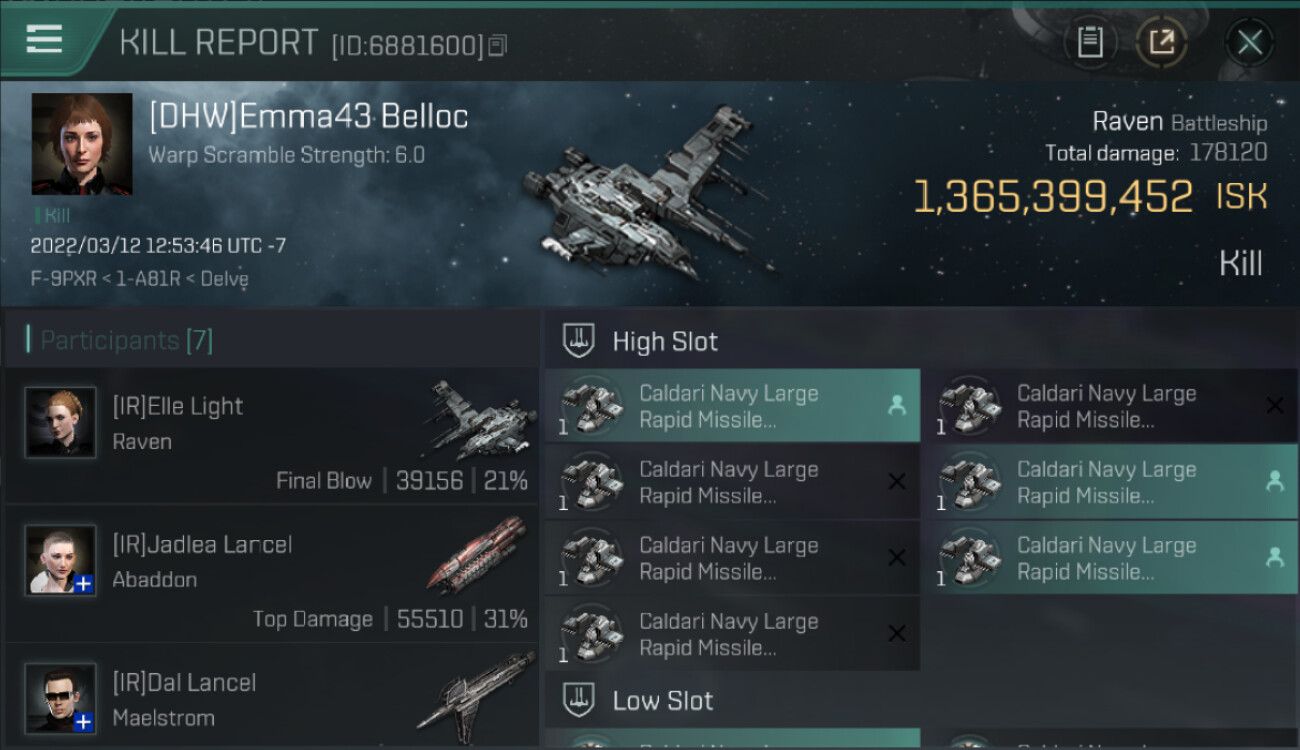Click the clipboard report icon
The height and width of the screenshot is (750, 1300).
click(x=1089, y=42)
